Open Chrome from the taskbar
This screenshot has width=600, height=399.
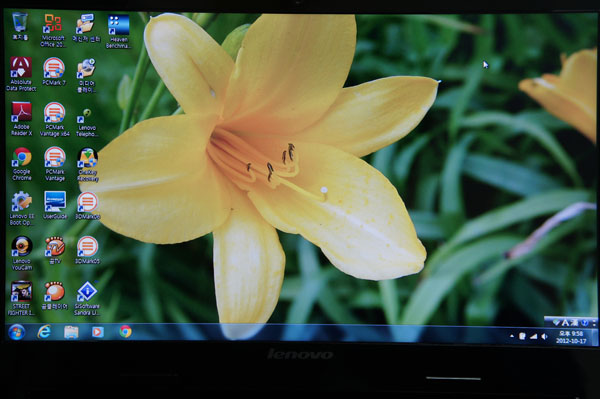tap(125, 331)
